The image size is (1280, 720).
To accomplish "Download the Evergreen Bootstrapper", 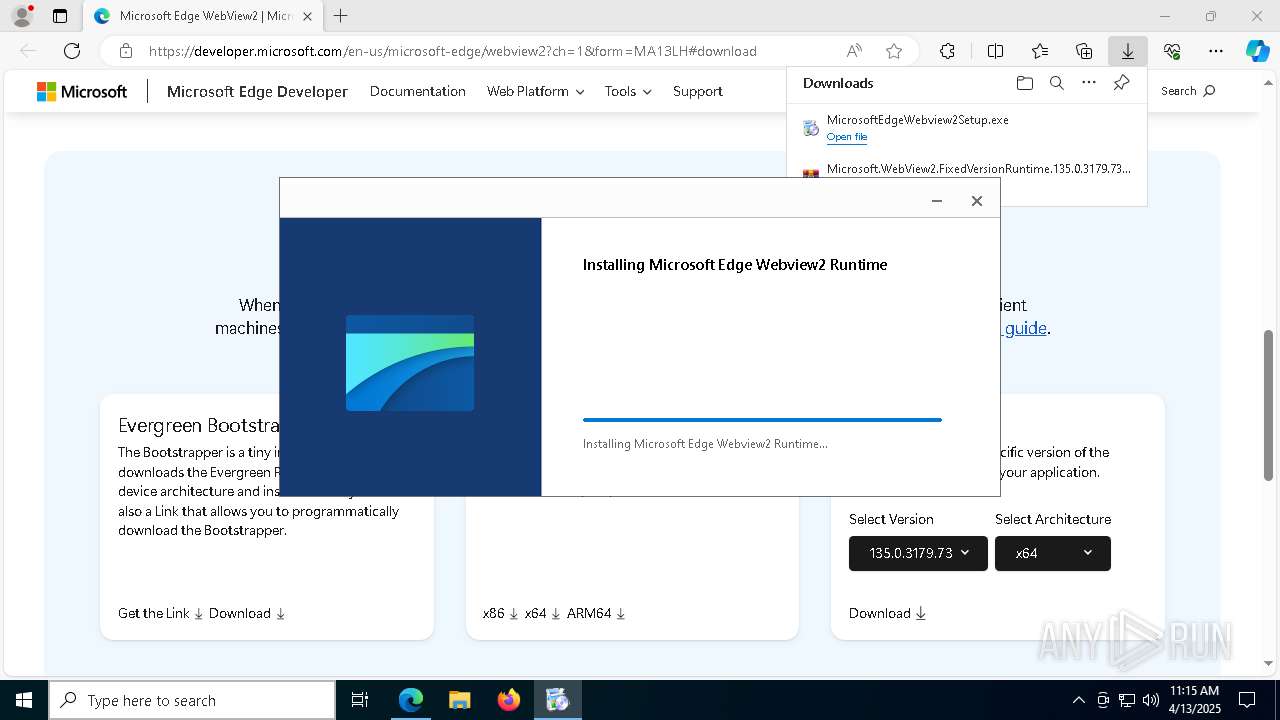I will [x=247, y=613].
